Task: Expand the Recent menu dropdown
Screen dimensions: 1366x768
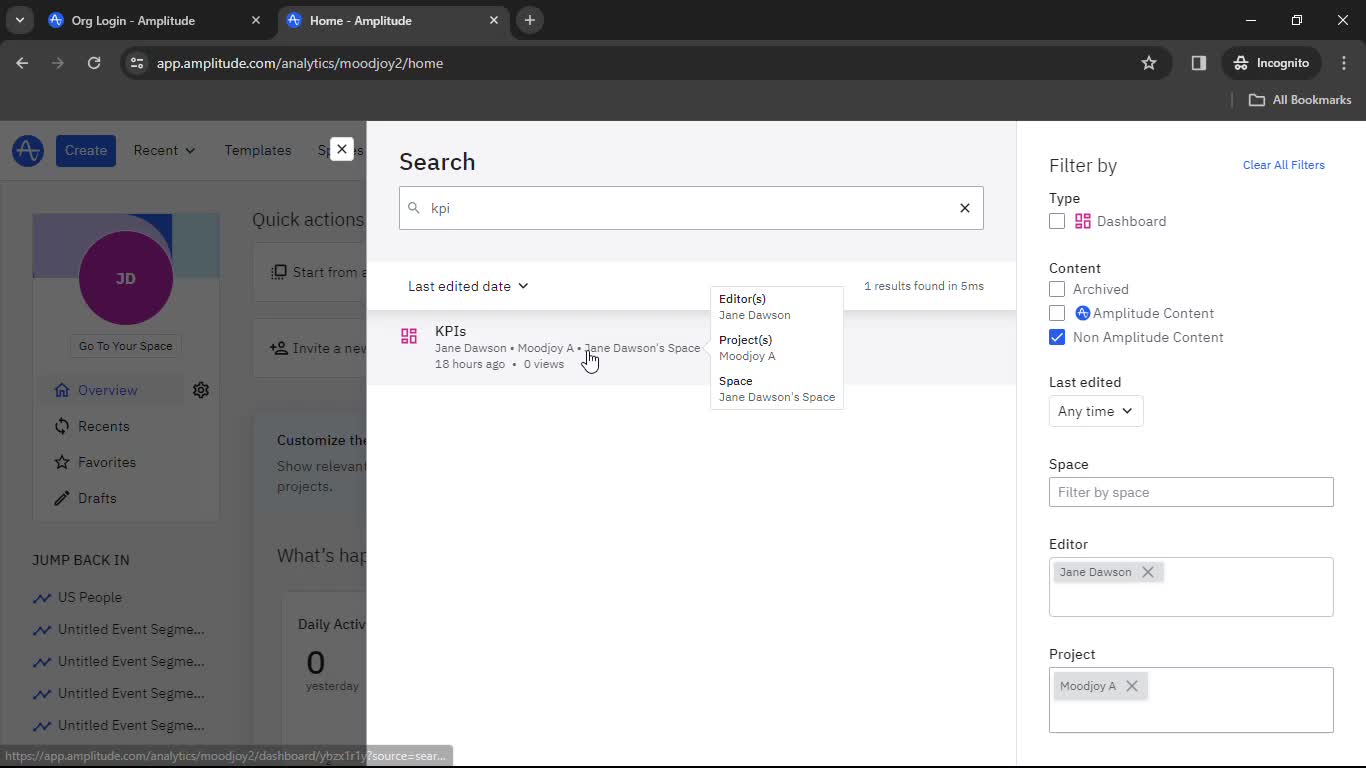Action: [x=164, y=150]
